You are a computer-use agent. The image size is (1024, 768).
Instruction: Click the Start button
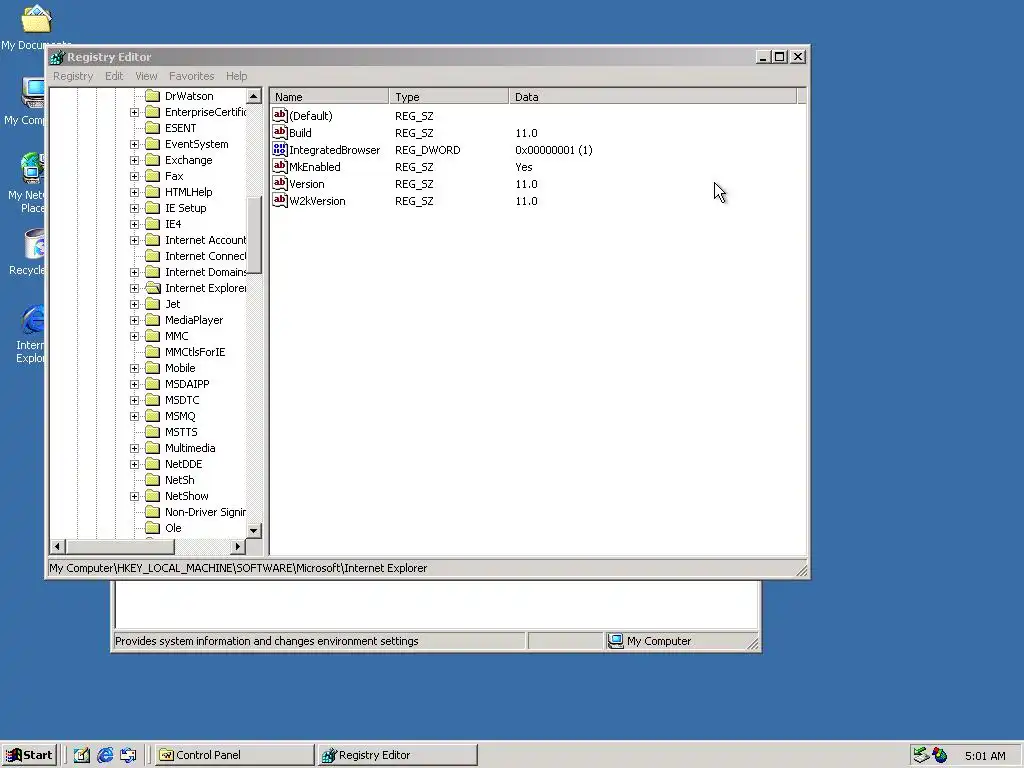click(30, 755)
